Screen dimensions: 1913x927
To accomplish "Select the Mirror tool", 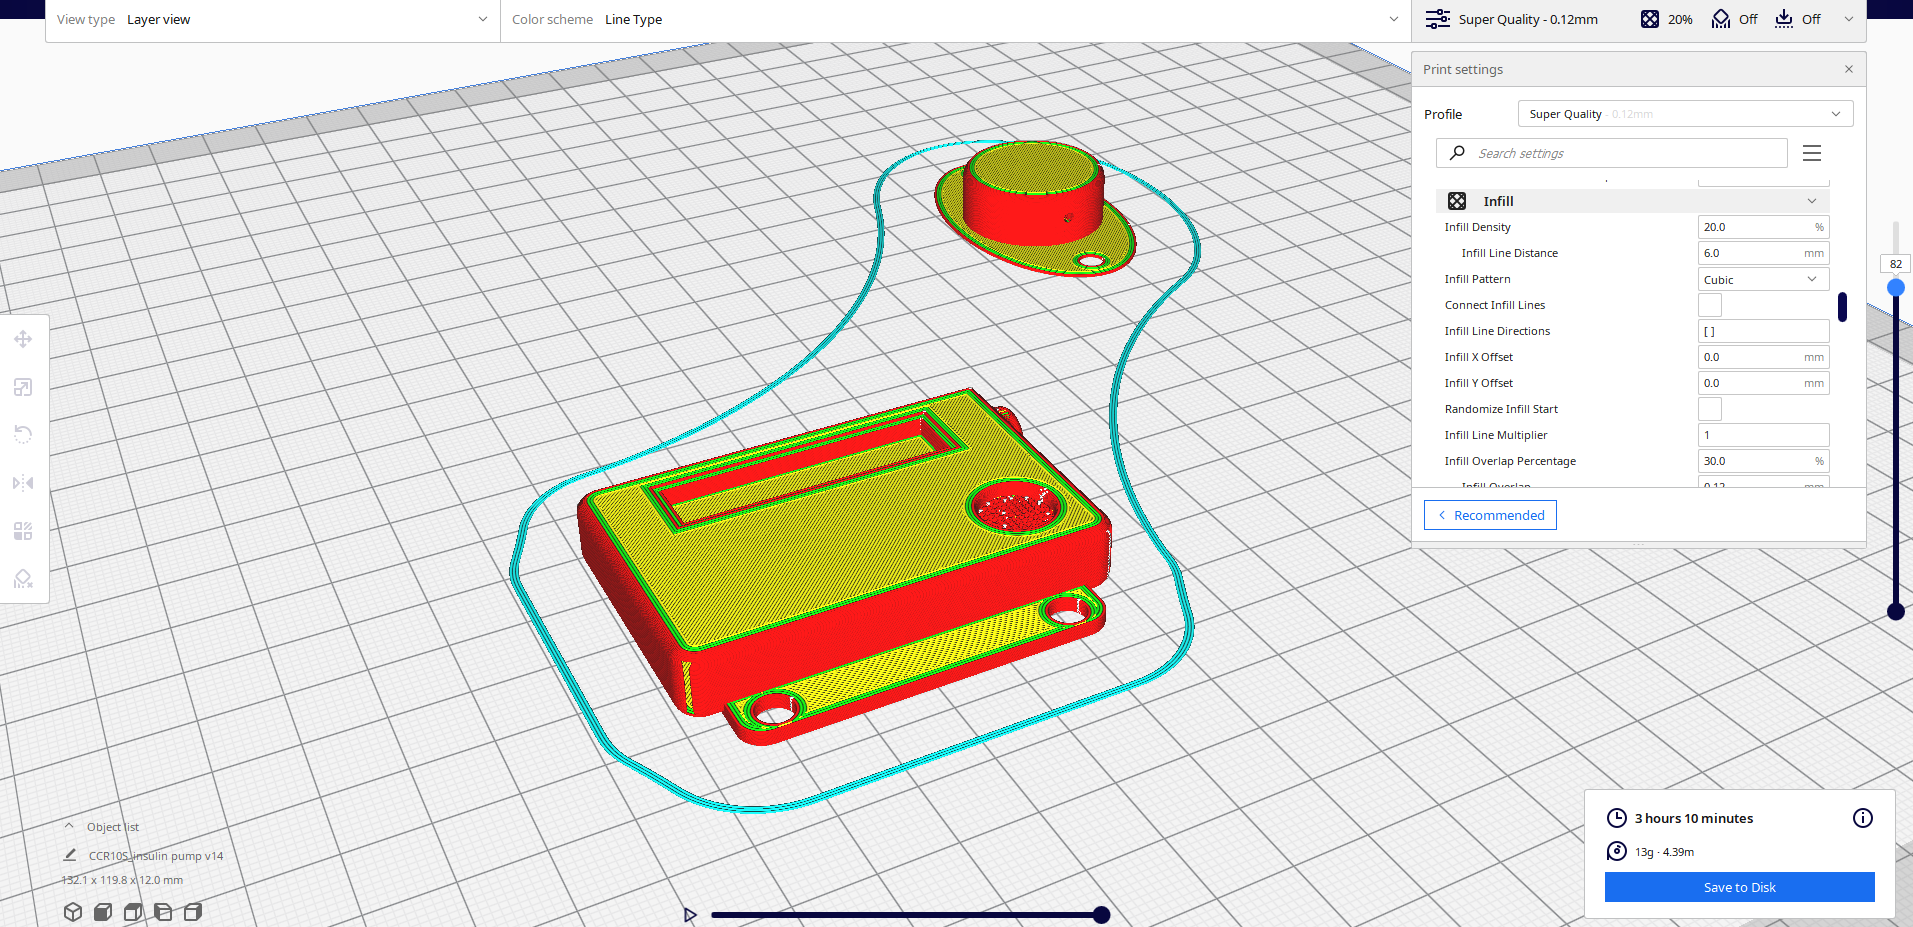I will click(23, 483).
